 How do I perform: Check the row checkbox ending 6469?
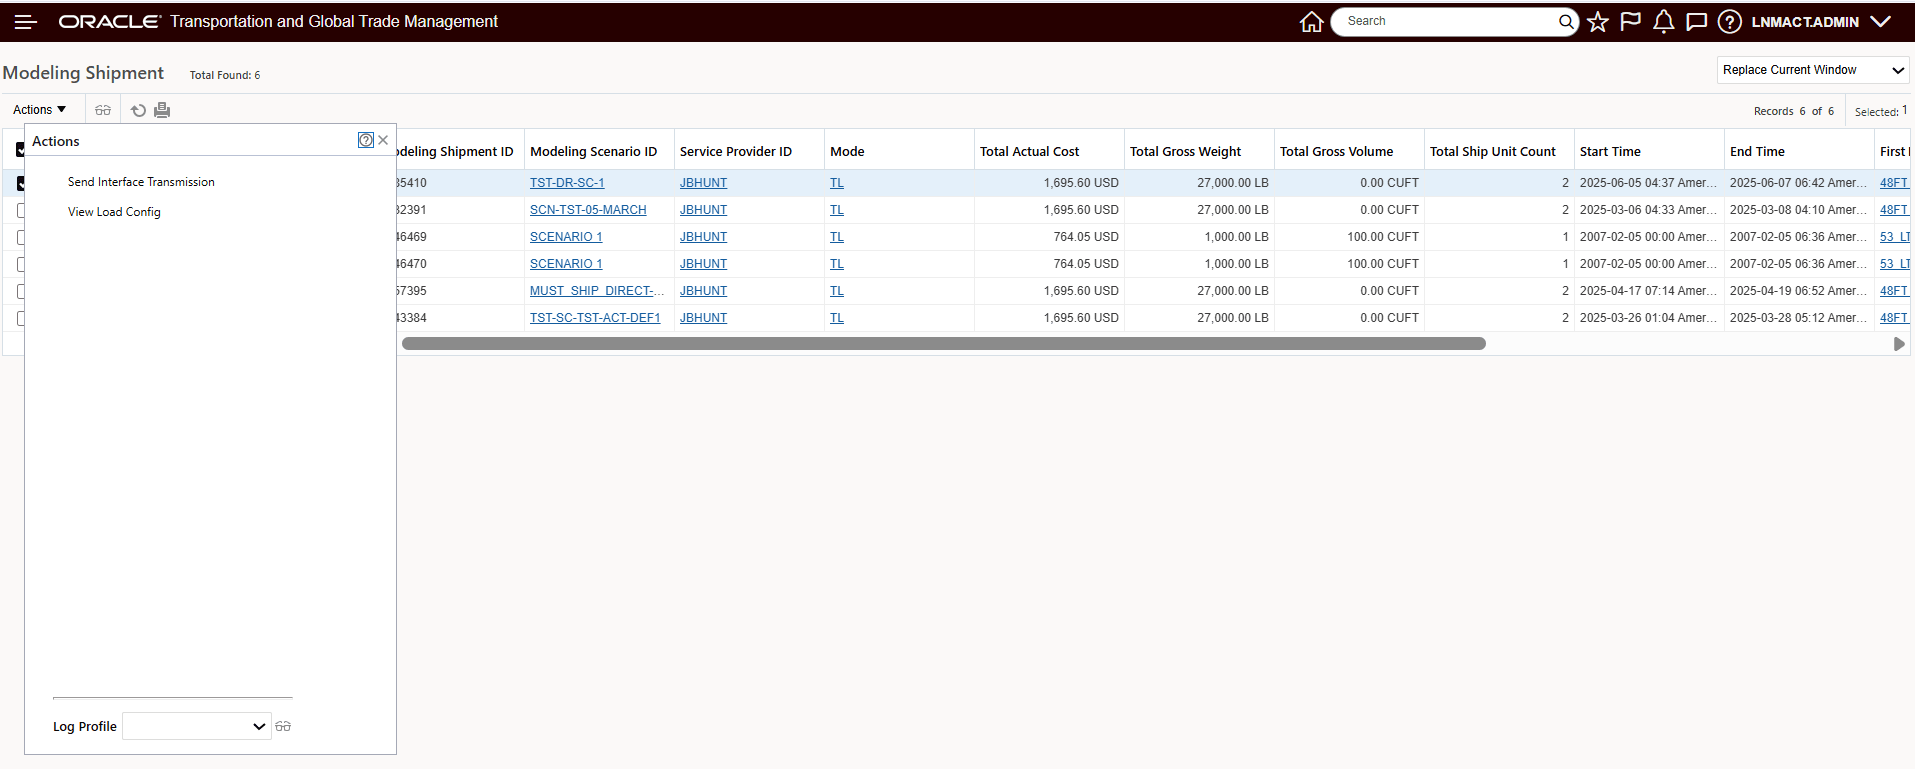[x=20, y=237]
